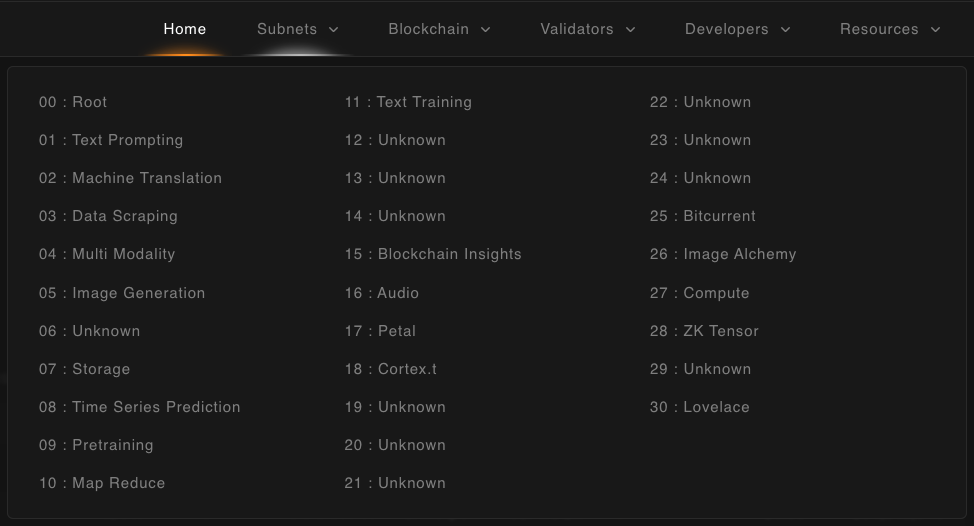Open 11 : Text Training subnet
The image size is (974, 526).
408,102
